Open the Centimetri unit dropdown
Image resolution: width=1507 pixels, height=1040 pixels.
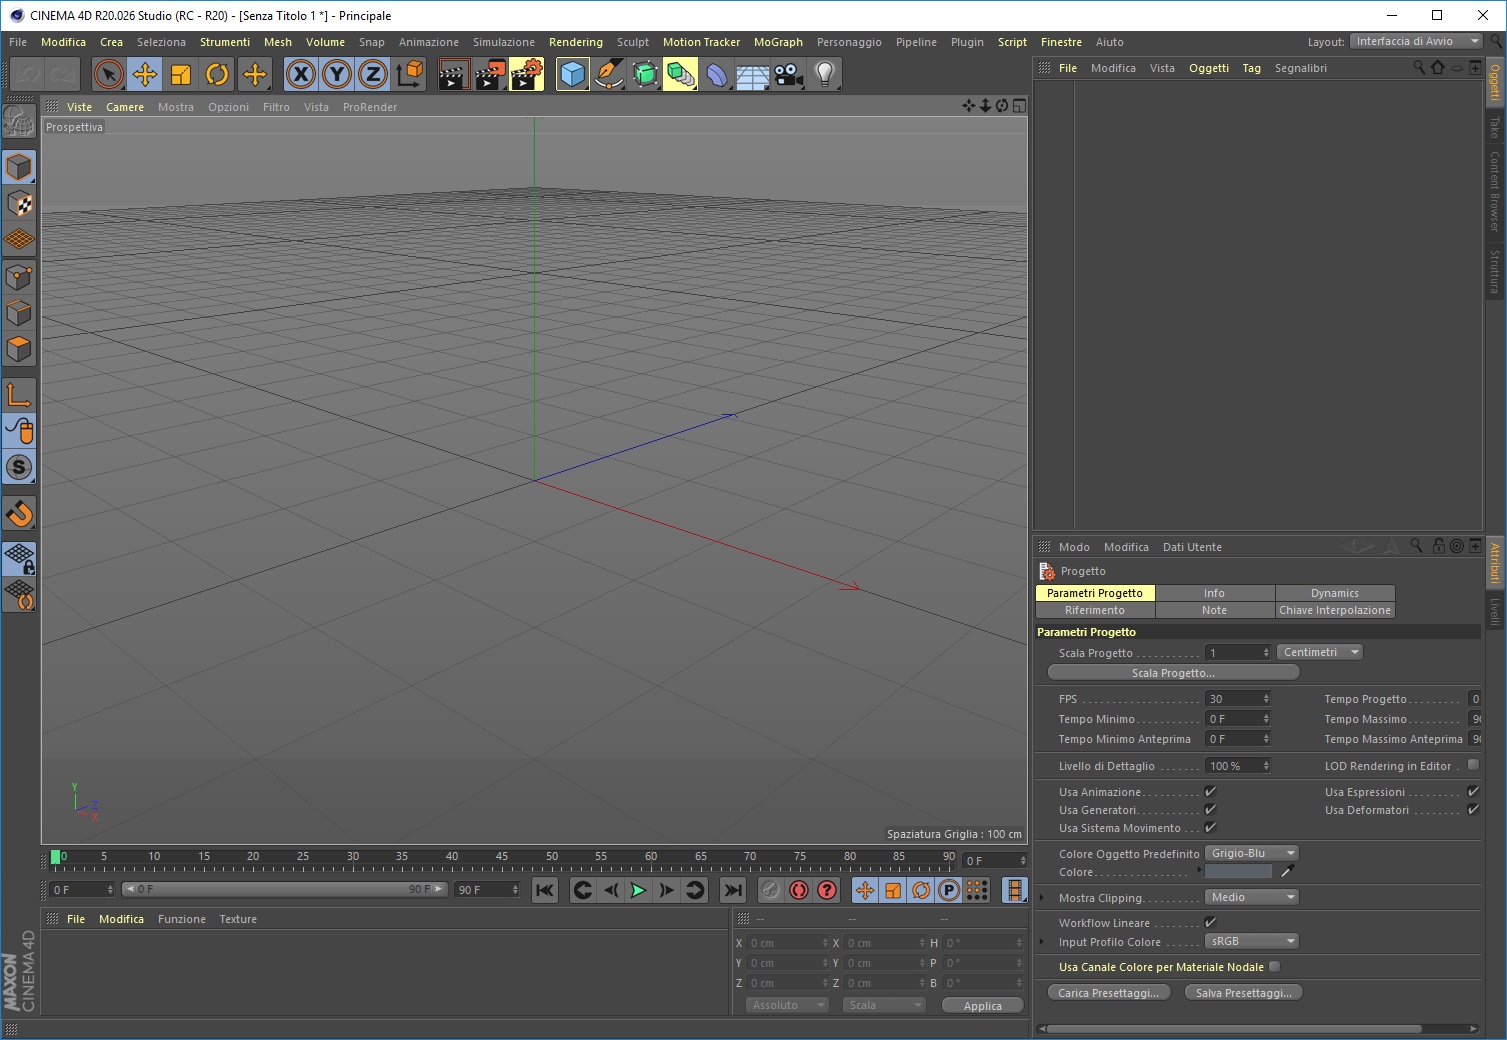point(1320,652)
